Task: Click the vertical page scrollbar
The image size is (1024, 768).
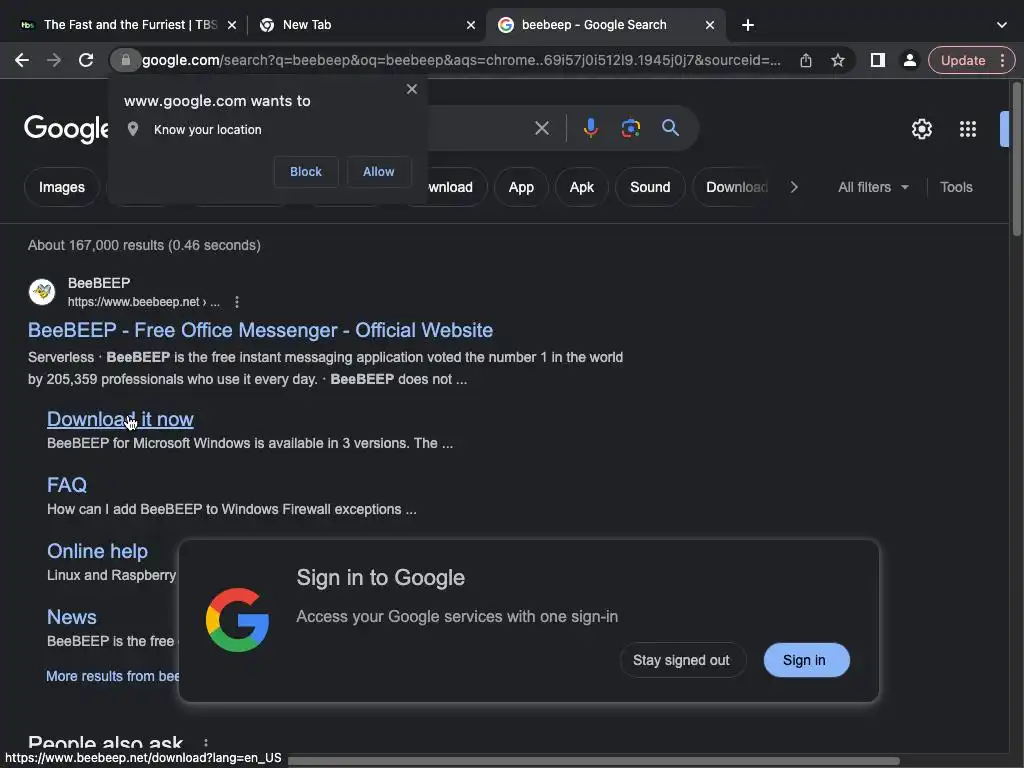Action: point(1016,159)
